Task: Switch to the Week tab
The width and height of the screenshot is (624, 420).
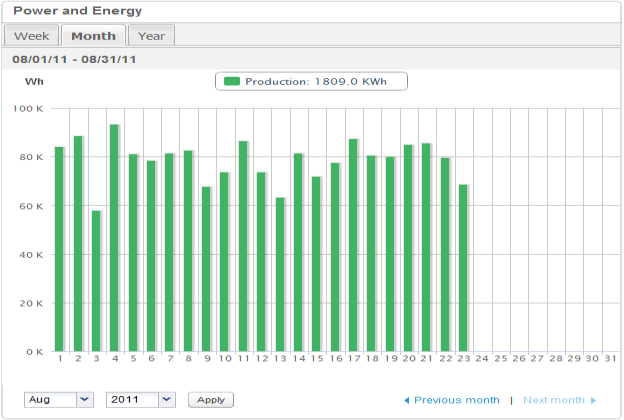Action: pyautogui.click(x=31, y=36)
